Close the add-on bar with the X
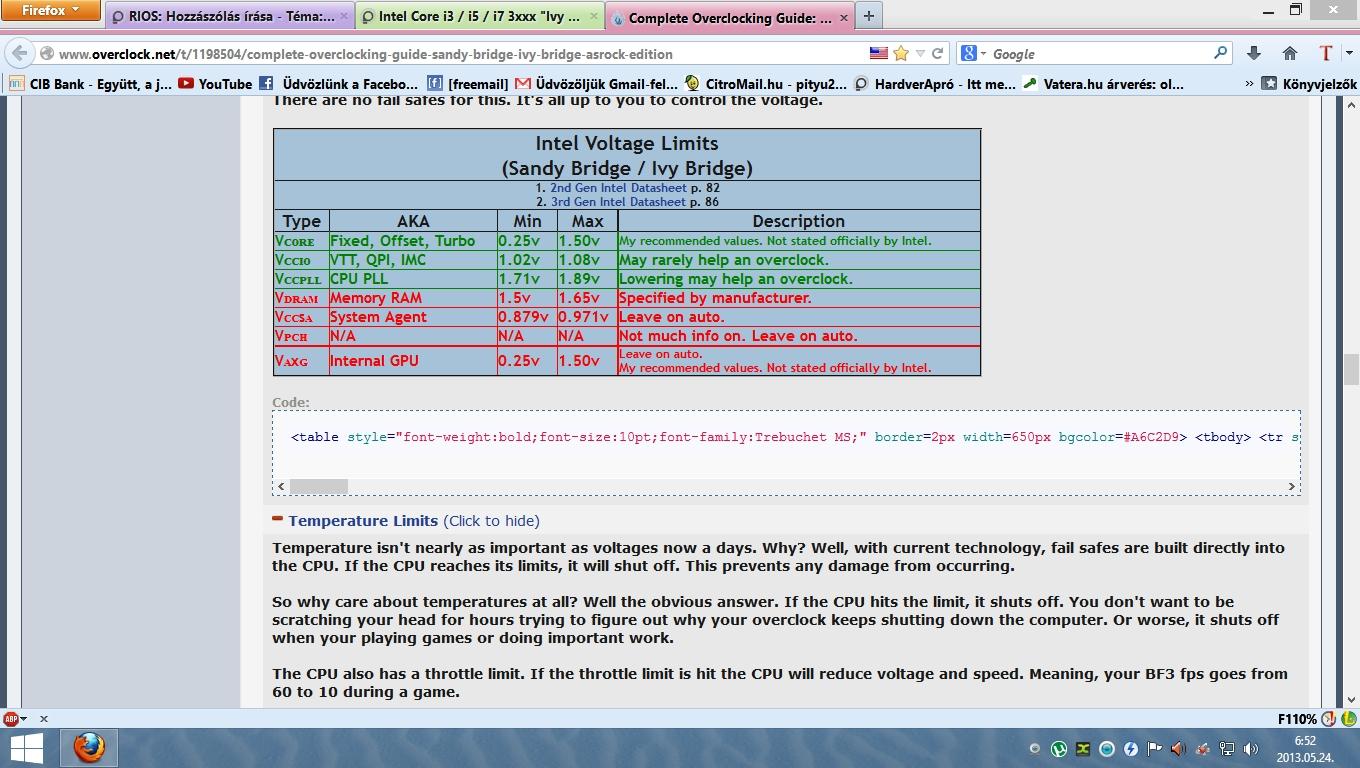Image resolution: width=1360 pixels, height=768 pixels. [43, 718]
